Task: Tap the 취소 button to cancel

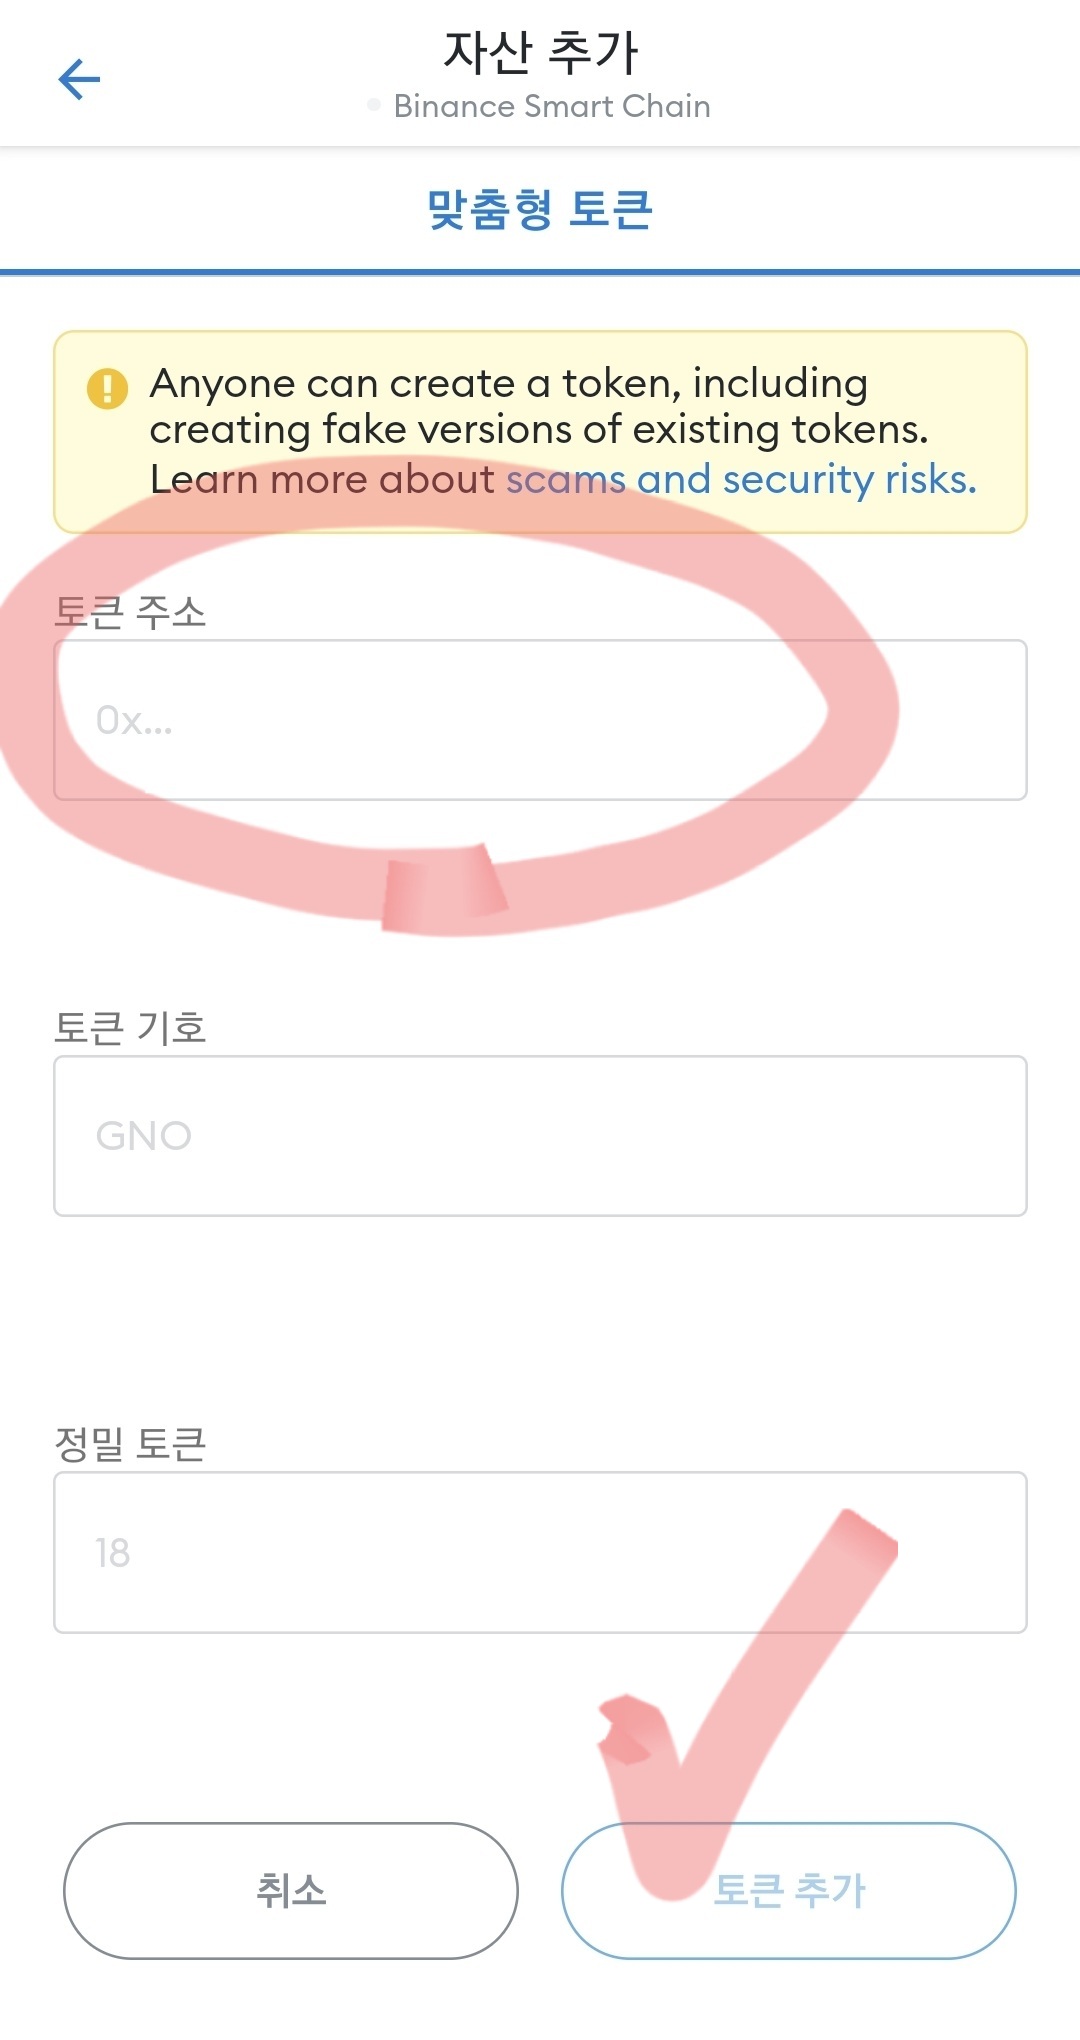Action: [x=291, y=1889]
